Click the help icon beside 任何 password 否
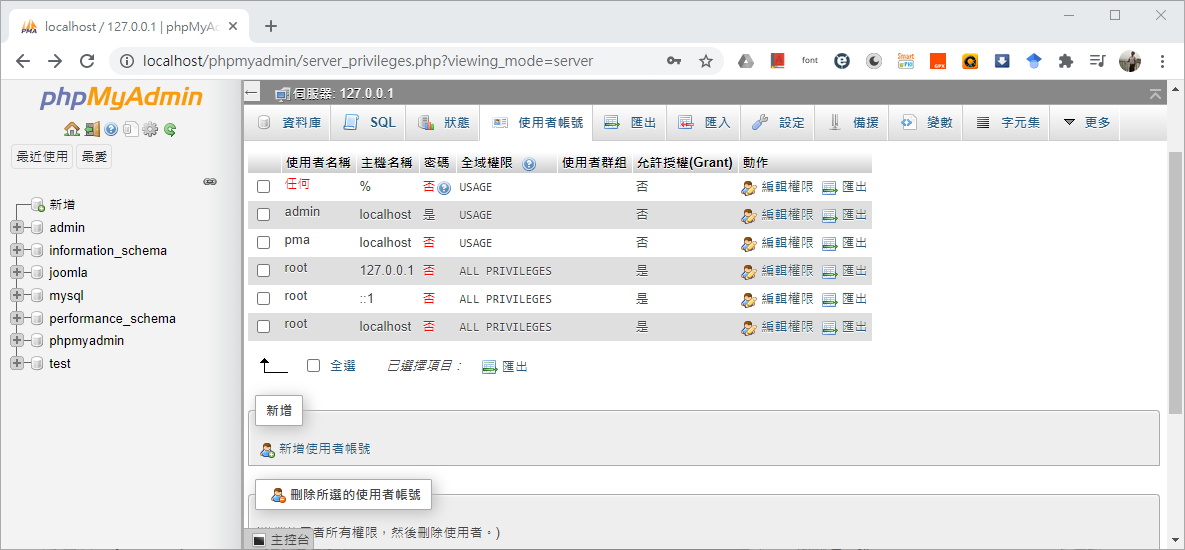This screenshot has width=1185, height=550. 444,188
